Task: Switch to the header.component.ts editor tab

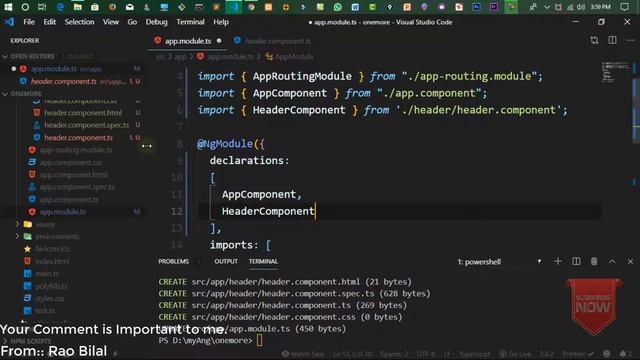Action: [x=273, y=41]
